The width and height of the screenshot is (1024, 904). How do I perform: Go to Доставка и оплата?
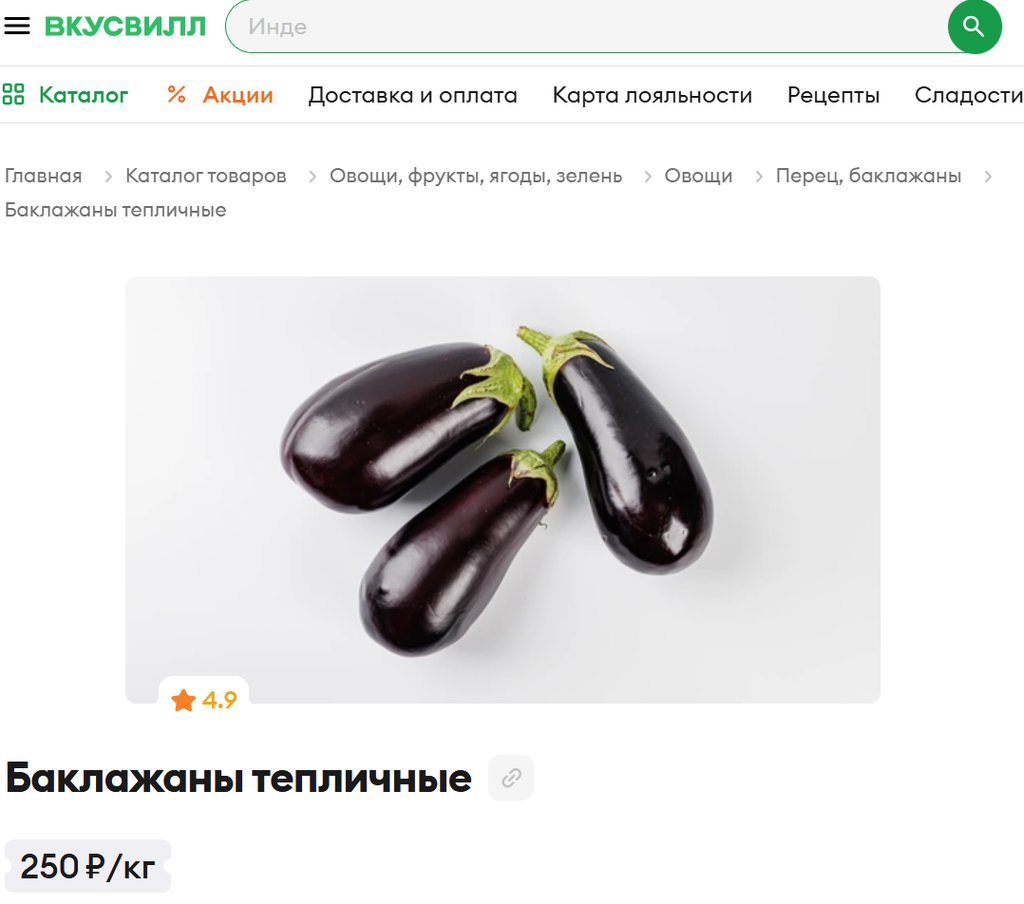coord(413,95)
